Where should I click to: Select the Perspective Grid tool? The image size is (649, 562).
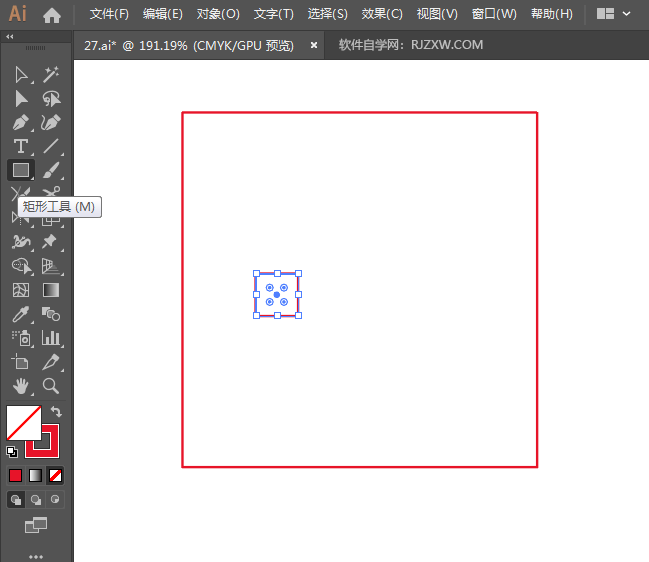51,266
